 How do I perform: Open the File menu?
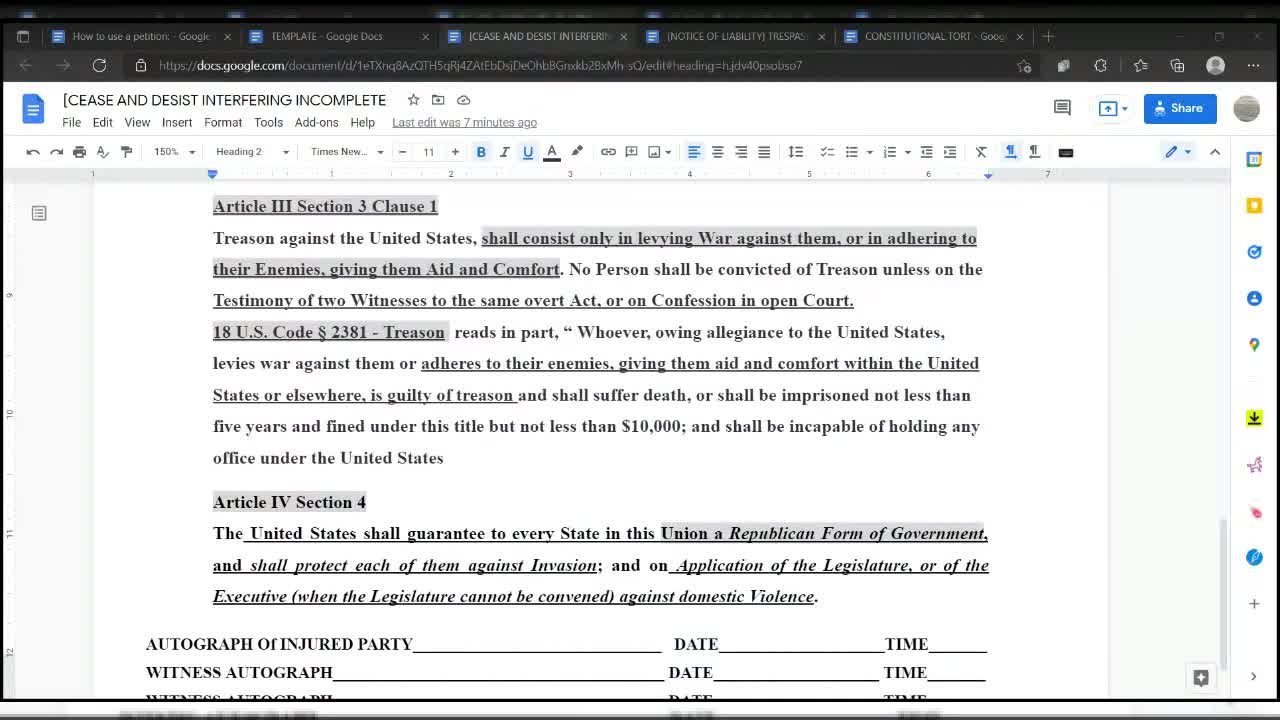[72, 122]
